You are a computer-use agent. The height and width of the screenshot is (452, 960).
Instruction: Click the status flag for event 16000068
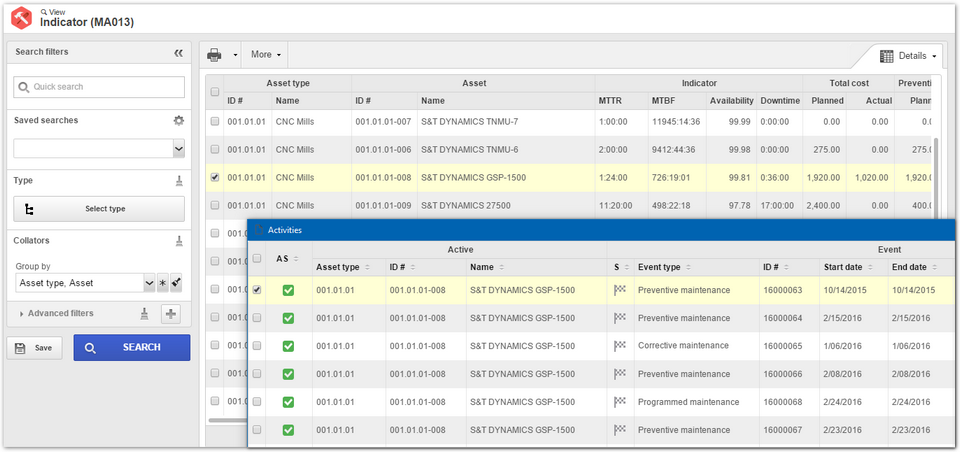point(620,402)
